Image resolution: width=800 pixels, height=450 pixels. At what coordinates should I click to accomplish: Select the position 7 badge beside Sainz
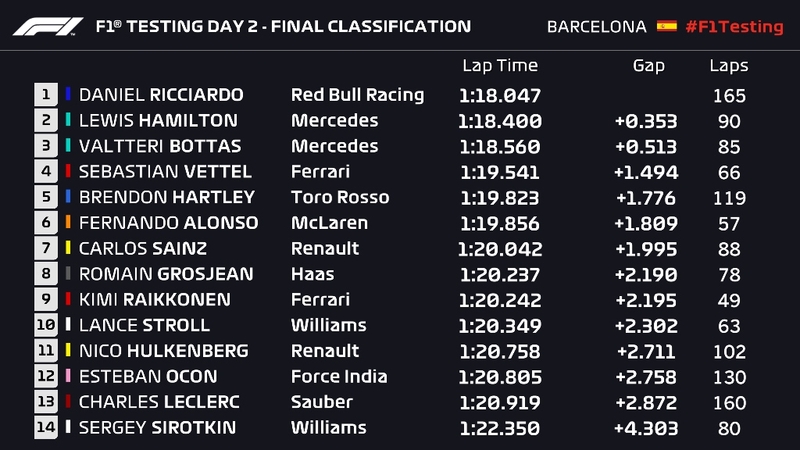point(45,248)
